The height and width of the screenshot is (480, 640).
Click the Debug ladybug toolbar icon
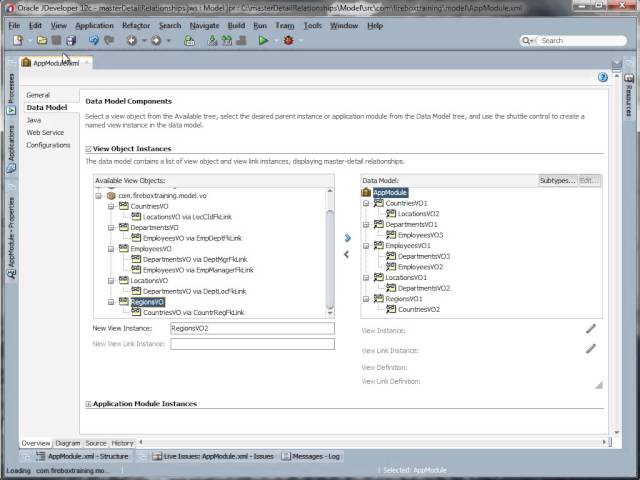coord(289,40)
